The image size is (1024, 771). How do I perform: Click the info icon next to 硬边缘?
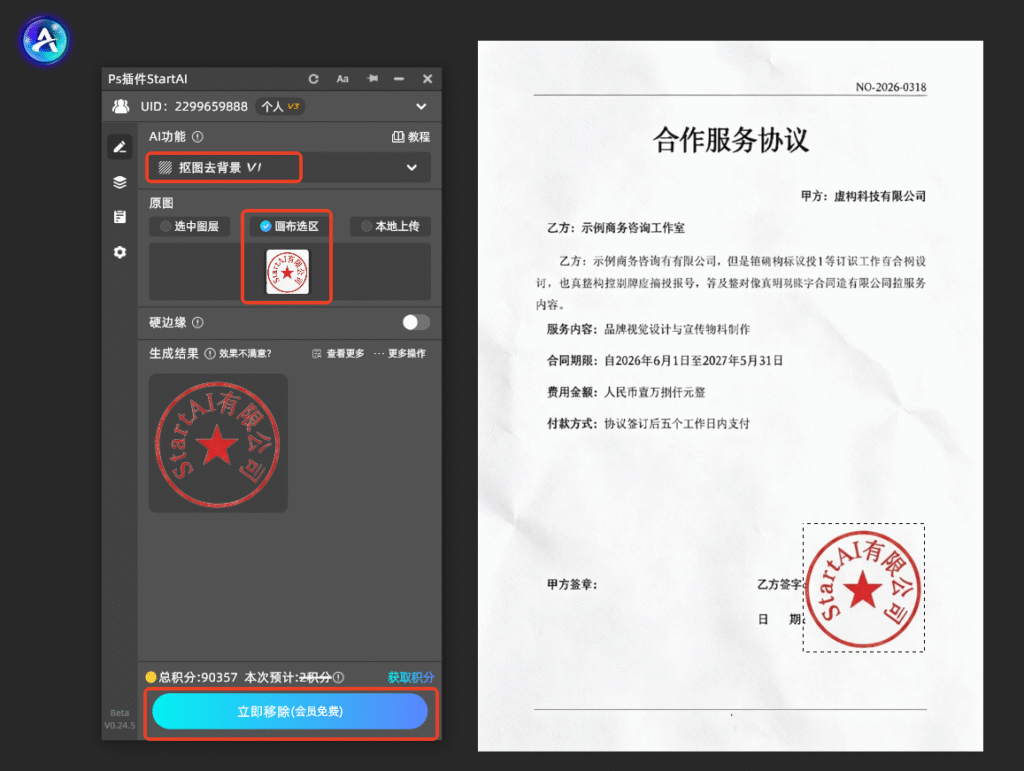click(198, 323)
